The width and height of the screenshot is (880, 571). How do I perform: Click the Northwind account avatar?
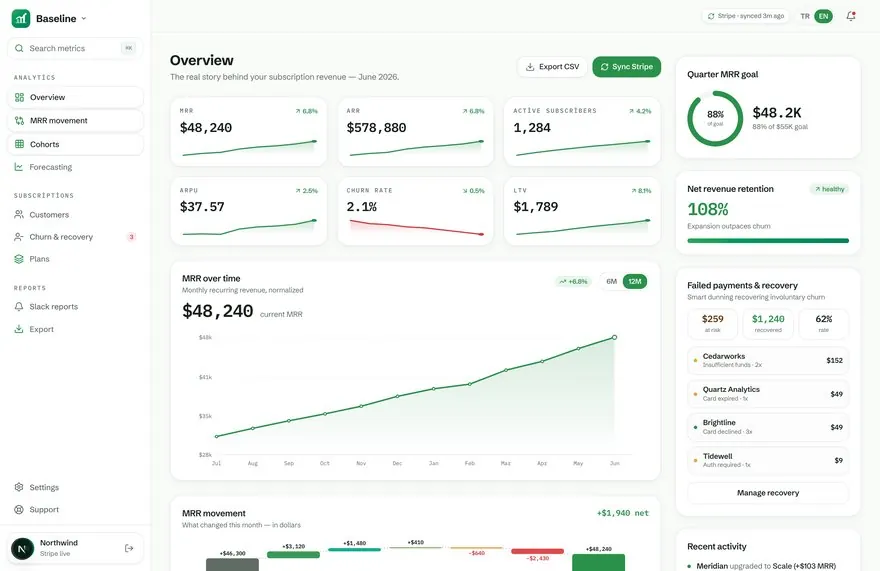22,549
